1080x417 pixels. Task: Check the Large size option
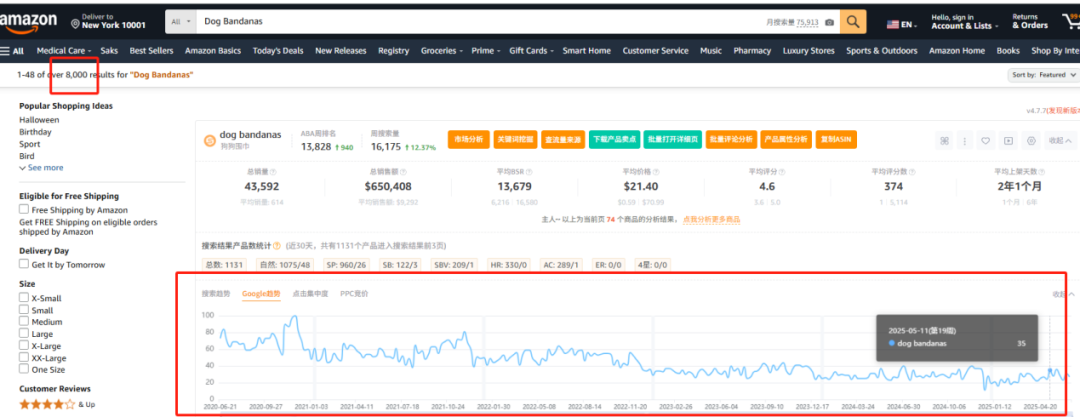pyautogui.click(x=24, y=334)
